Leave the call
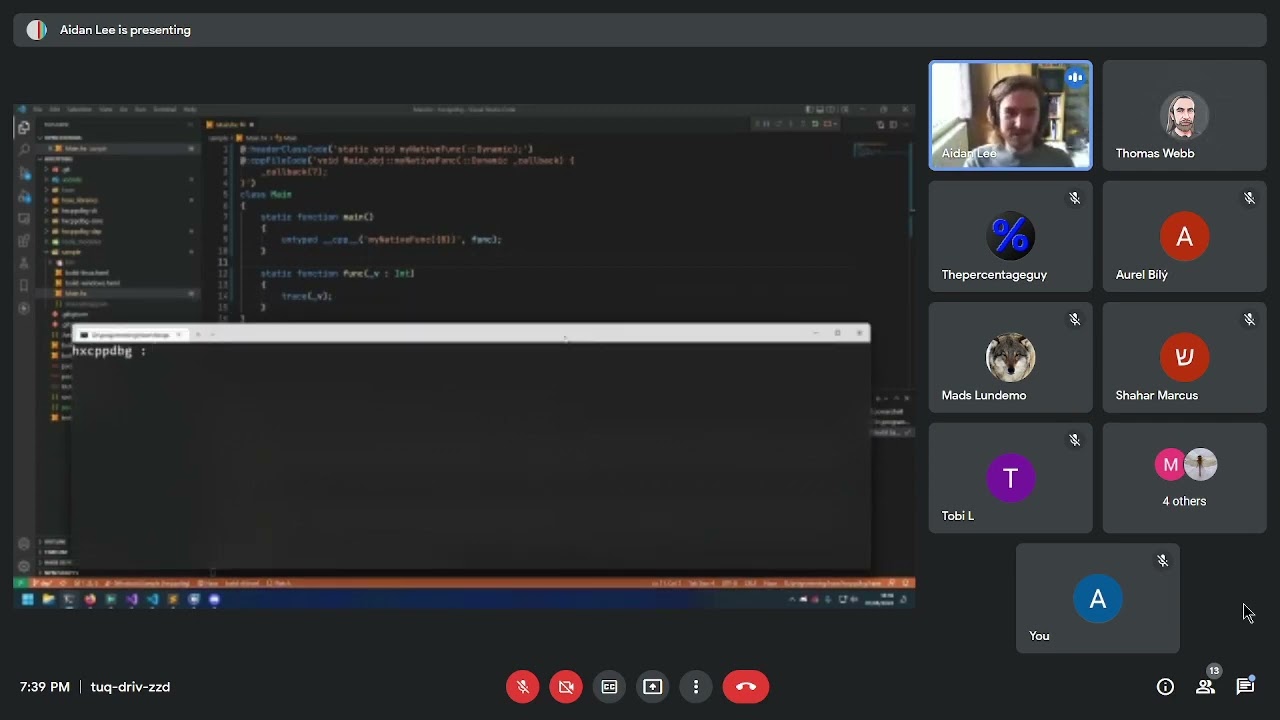Viewport: 1280px width, 720px height. tap(746, 687)
